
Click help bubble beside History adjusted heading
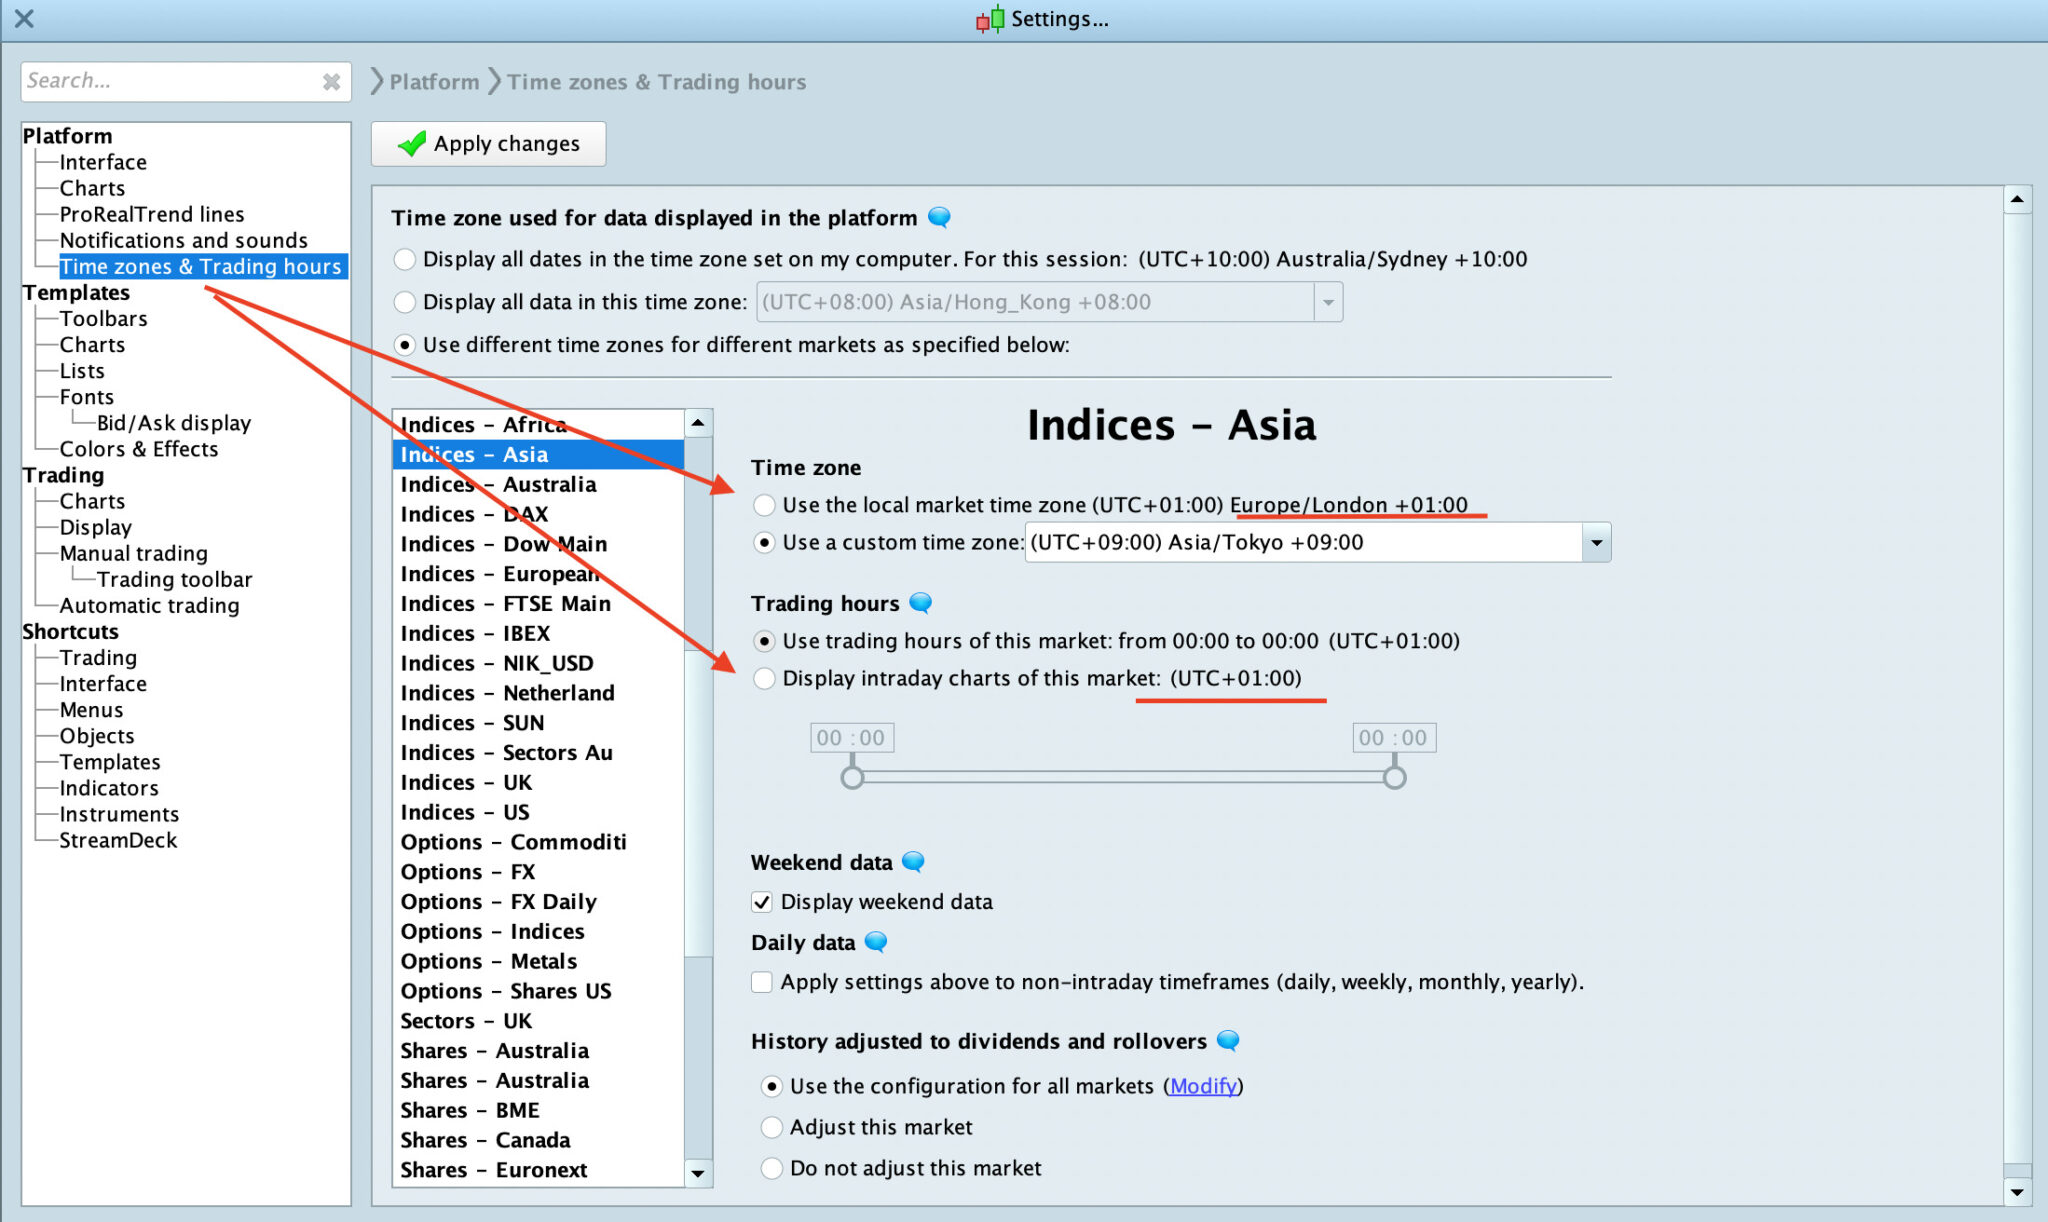(1228, 1041)
